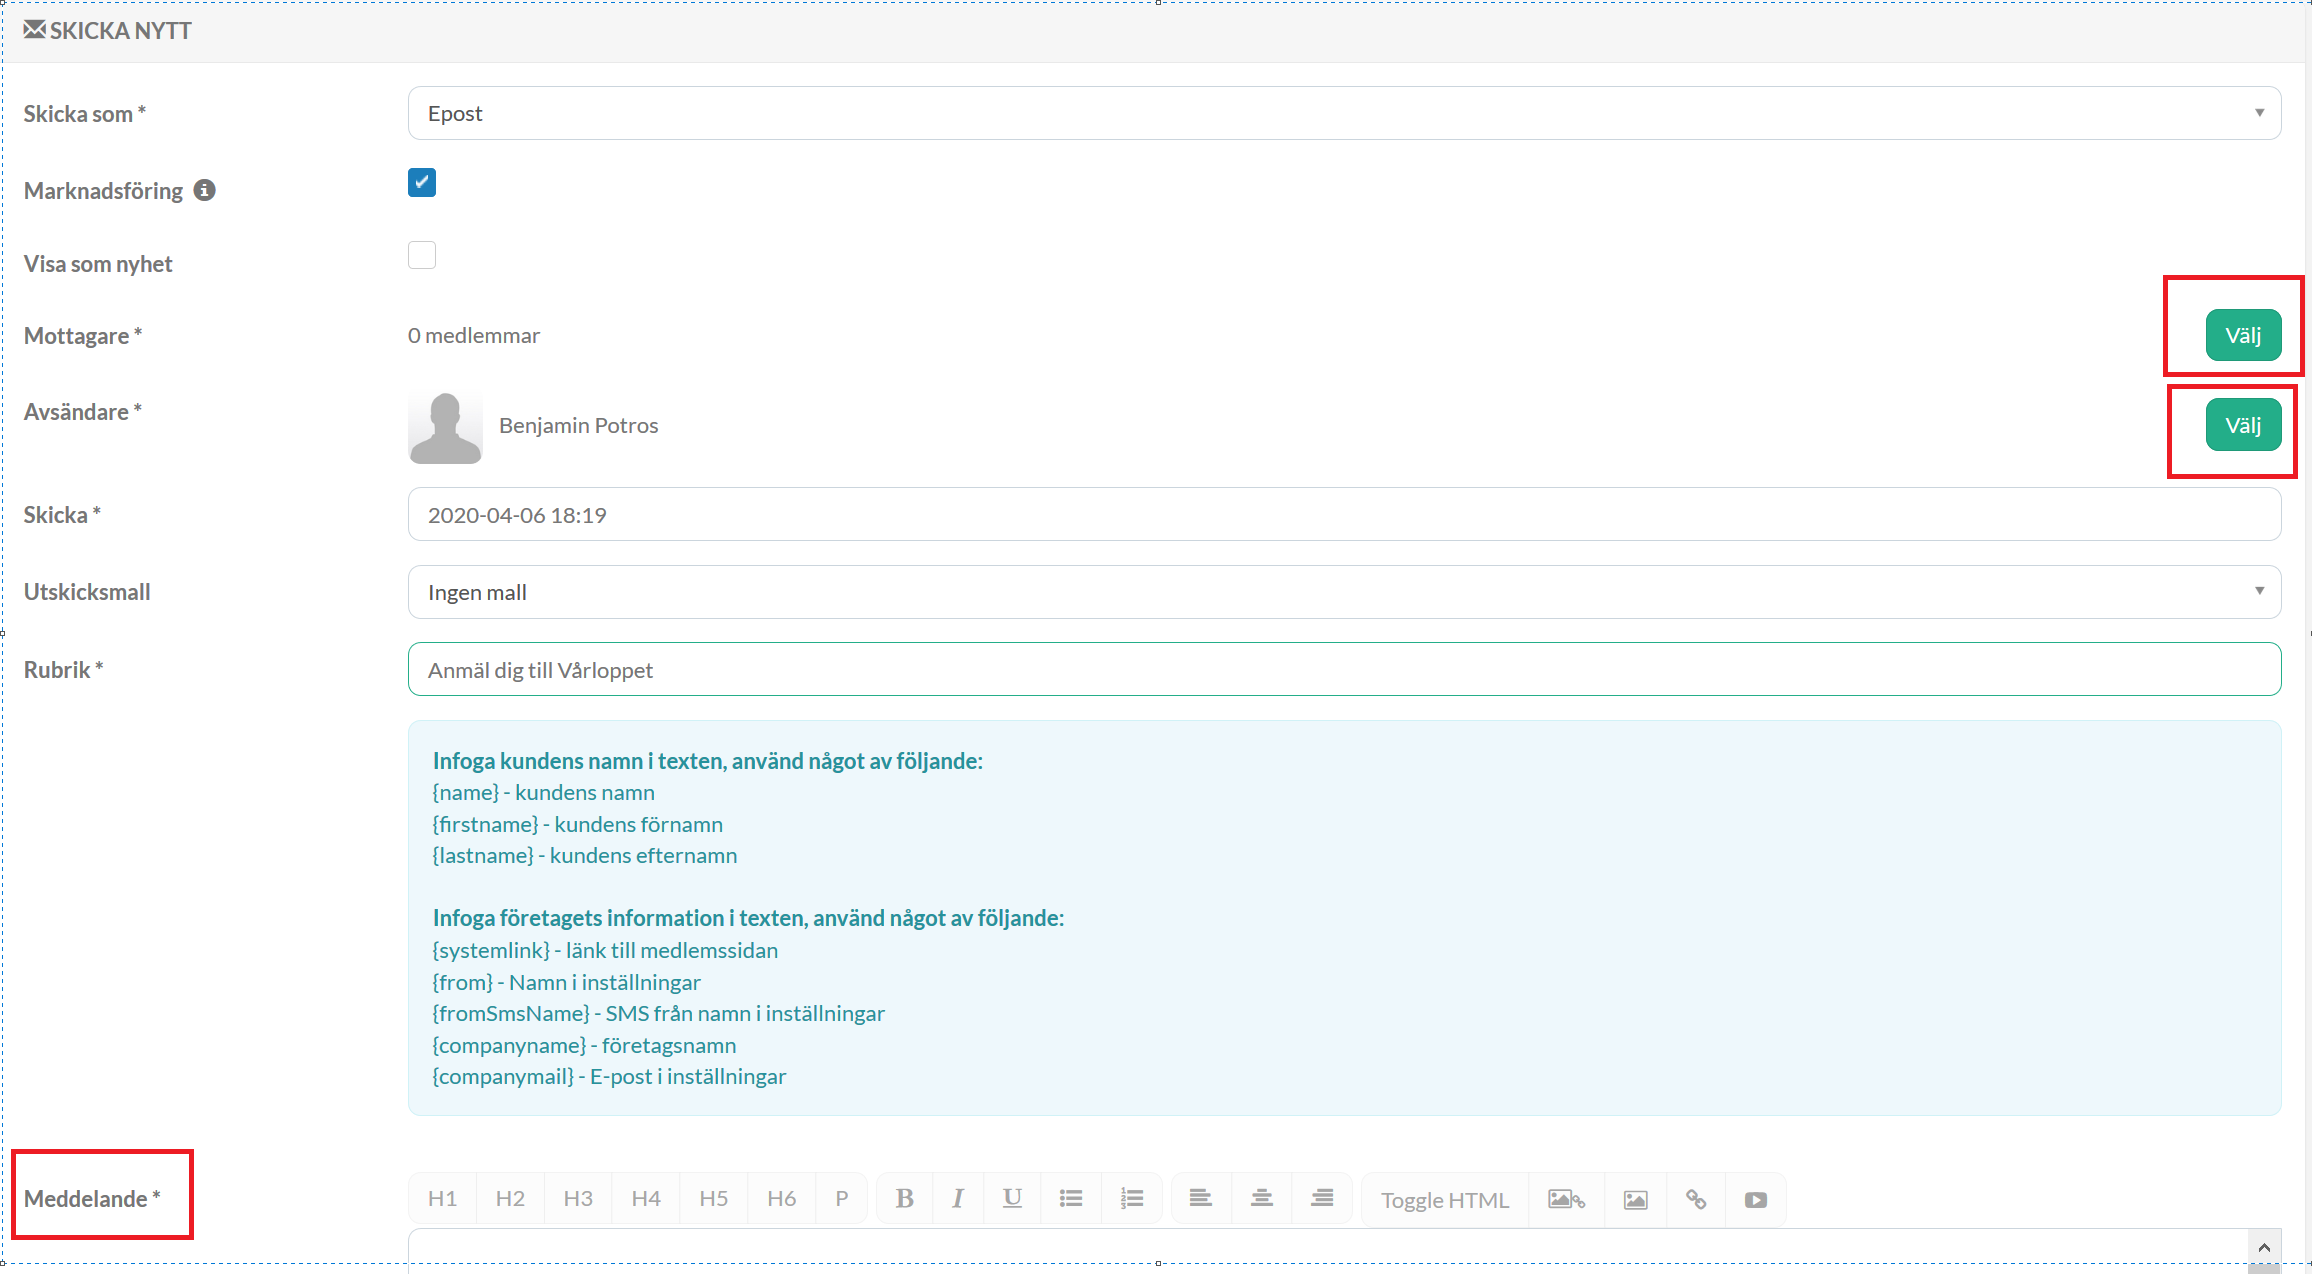Screen dimensions: 2312x1274
Task: Apply bold formatting in the editor
Action: [x=904, y=1198]
